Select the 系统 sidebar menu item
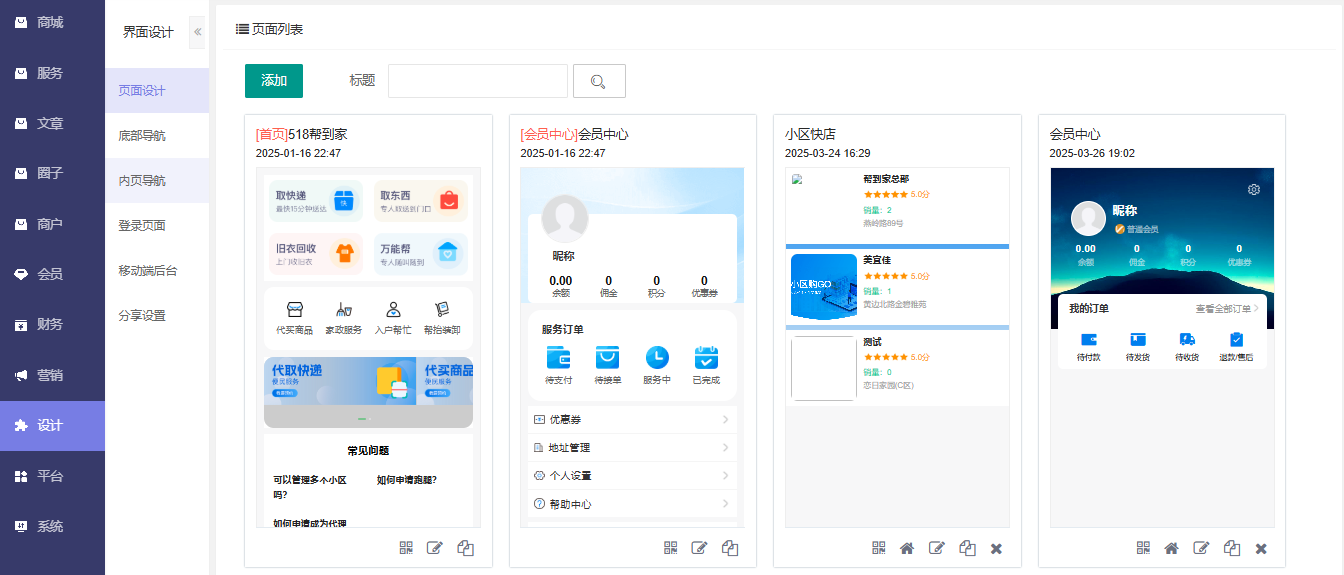Screen dimensions: 1344x575 tap(50, 526)
